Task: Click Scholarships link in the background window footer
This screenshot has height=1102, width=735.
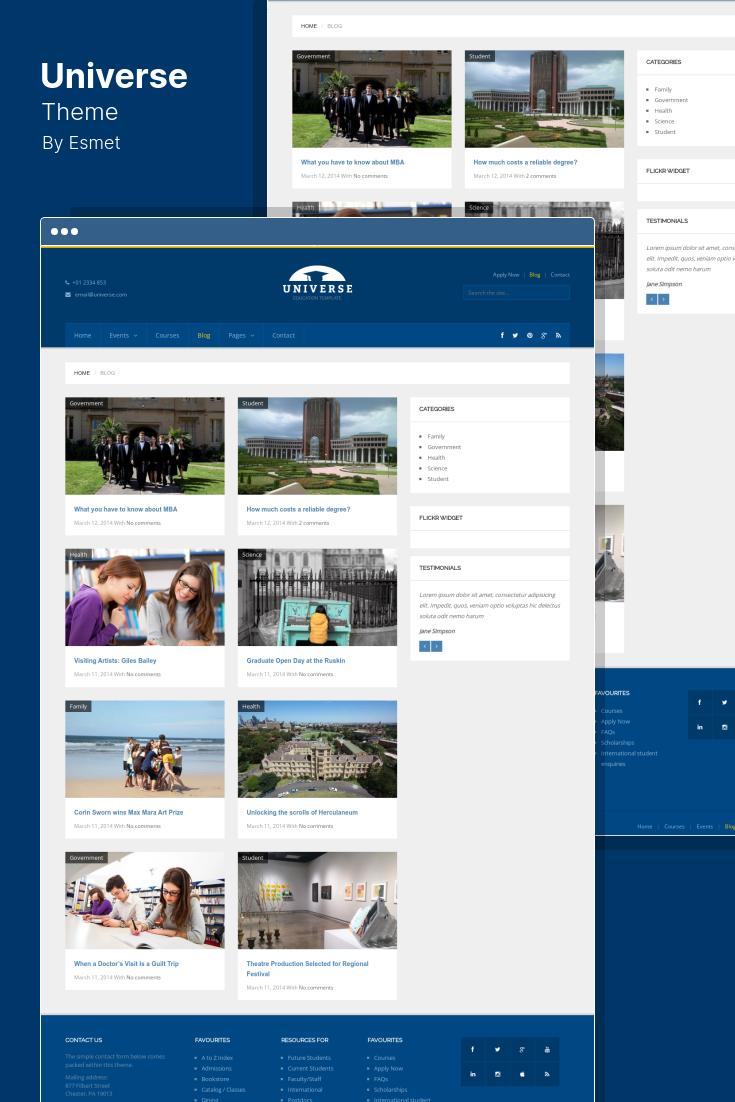Action: click(617, 743)
